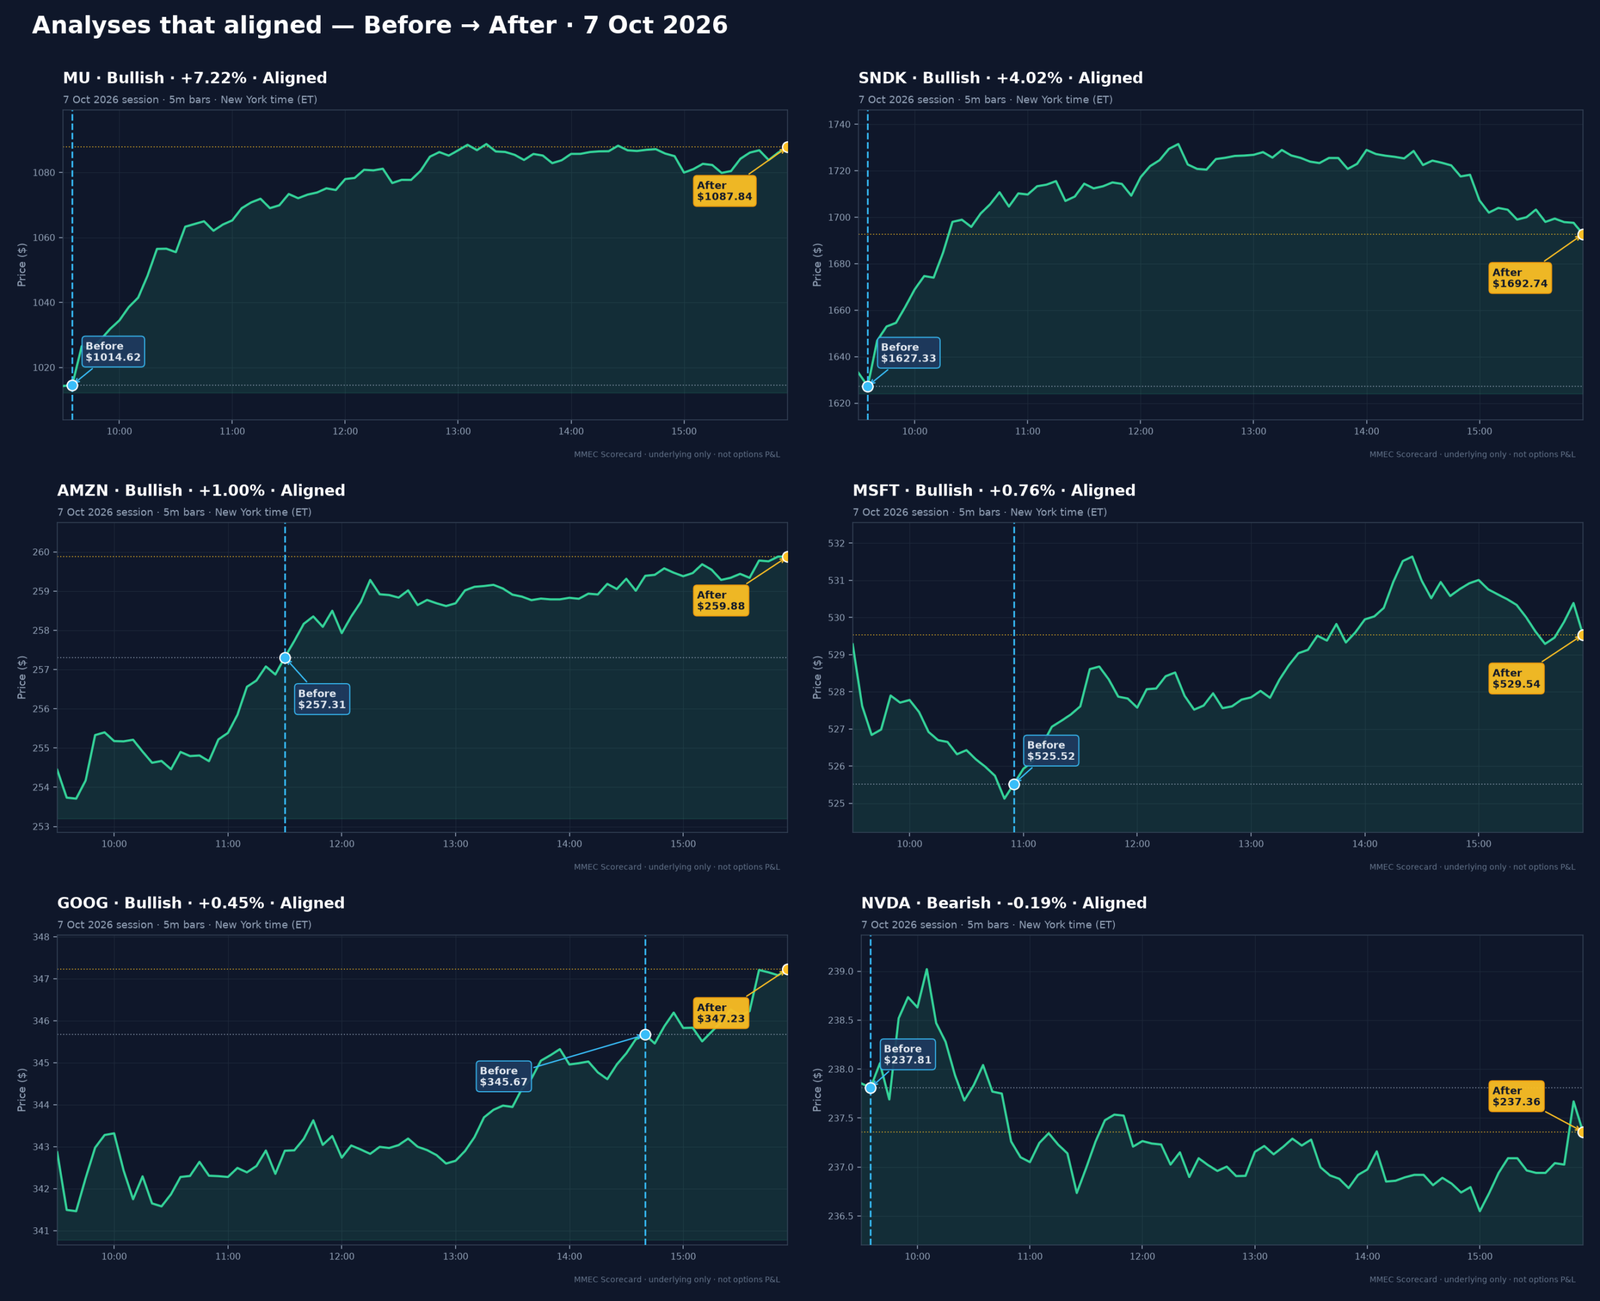1600x1301 pixels.
Task: Click the session subtitle under NVDA heading
Action: (x=988, y=925)
